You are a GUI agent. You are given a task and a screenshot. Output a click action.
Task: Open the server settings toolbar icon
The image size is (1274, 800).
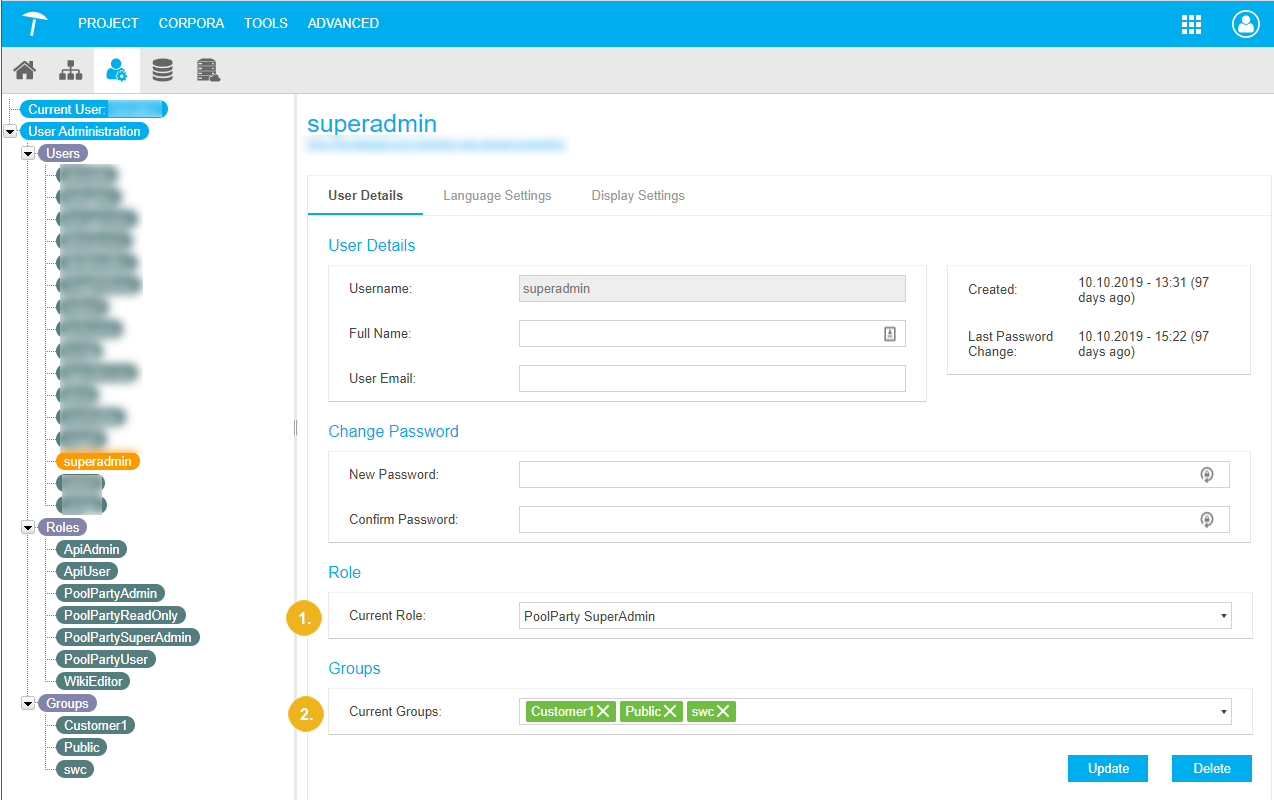(x=208, y=70)
